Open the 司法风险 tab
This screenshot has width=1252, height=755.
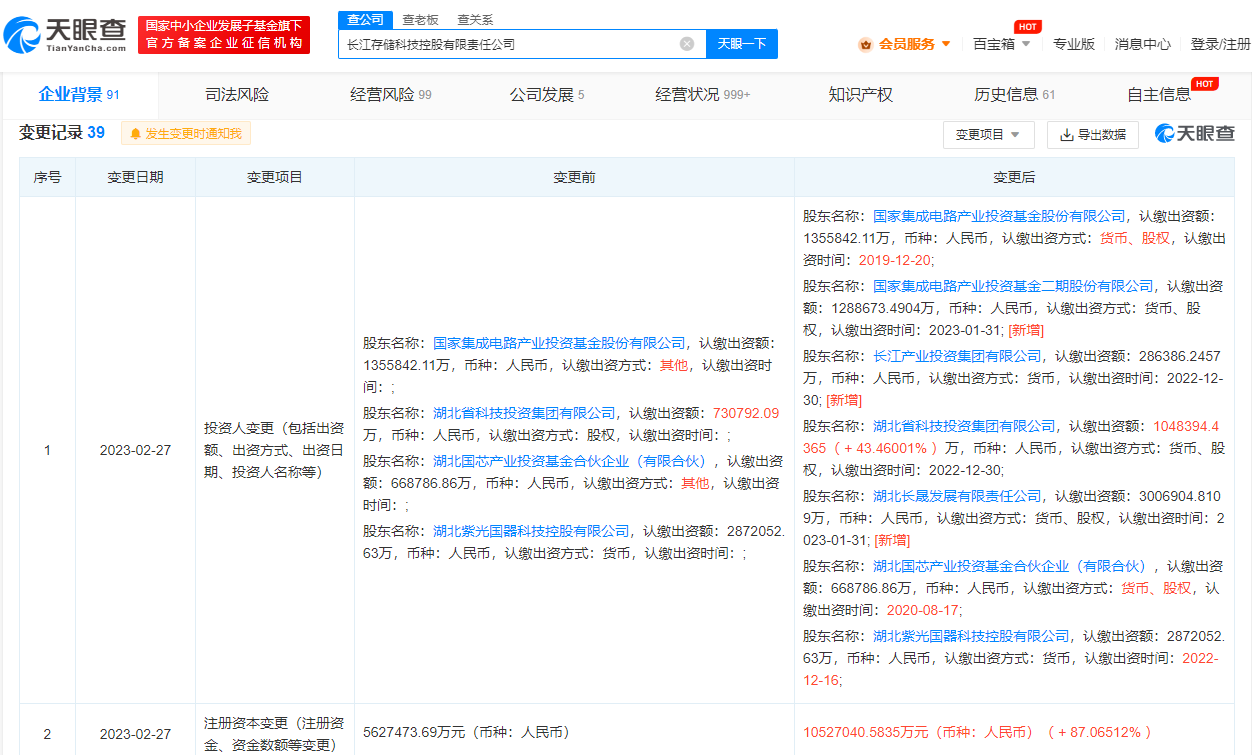[237, 95]
